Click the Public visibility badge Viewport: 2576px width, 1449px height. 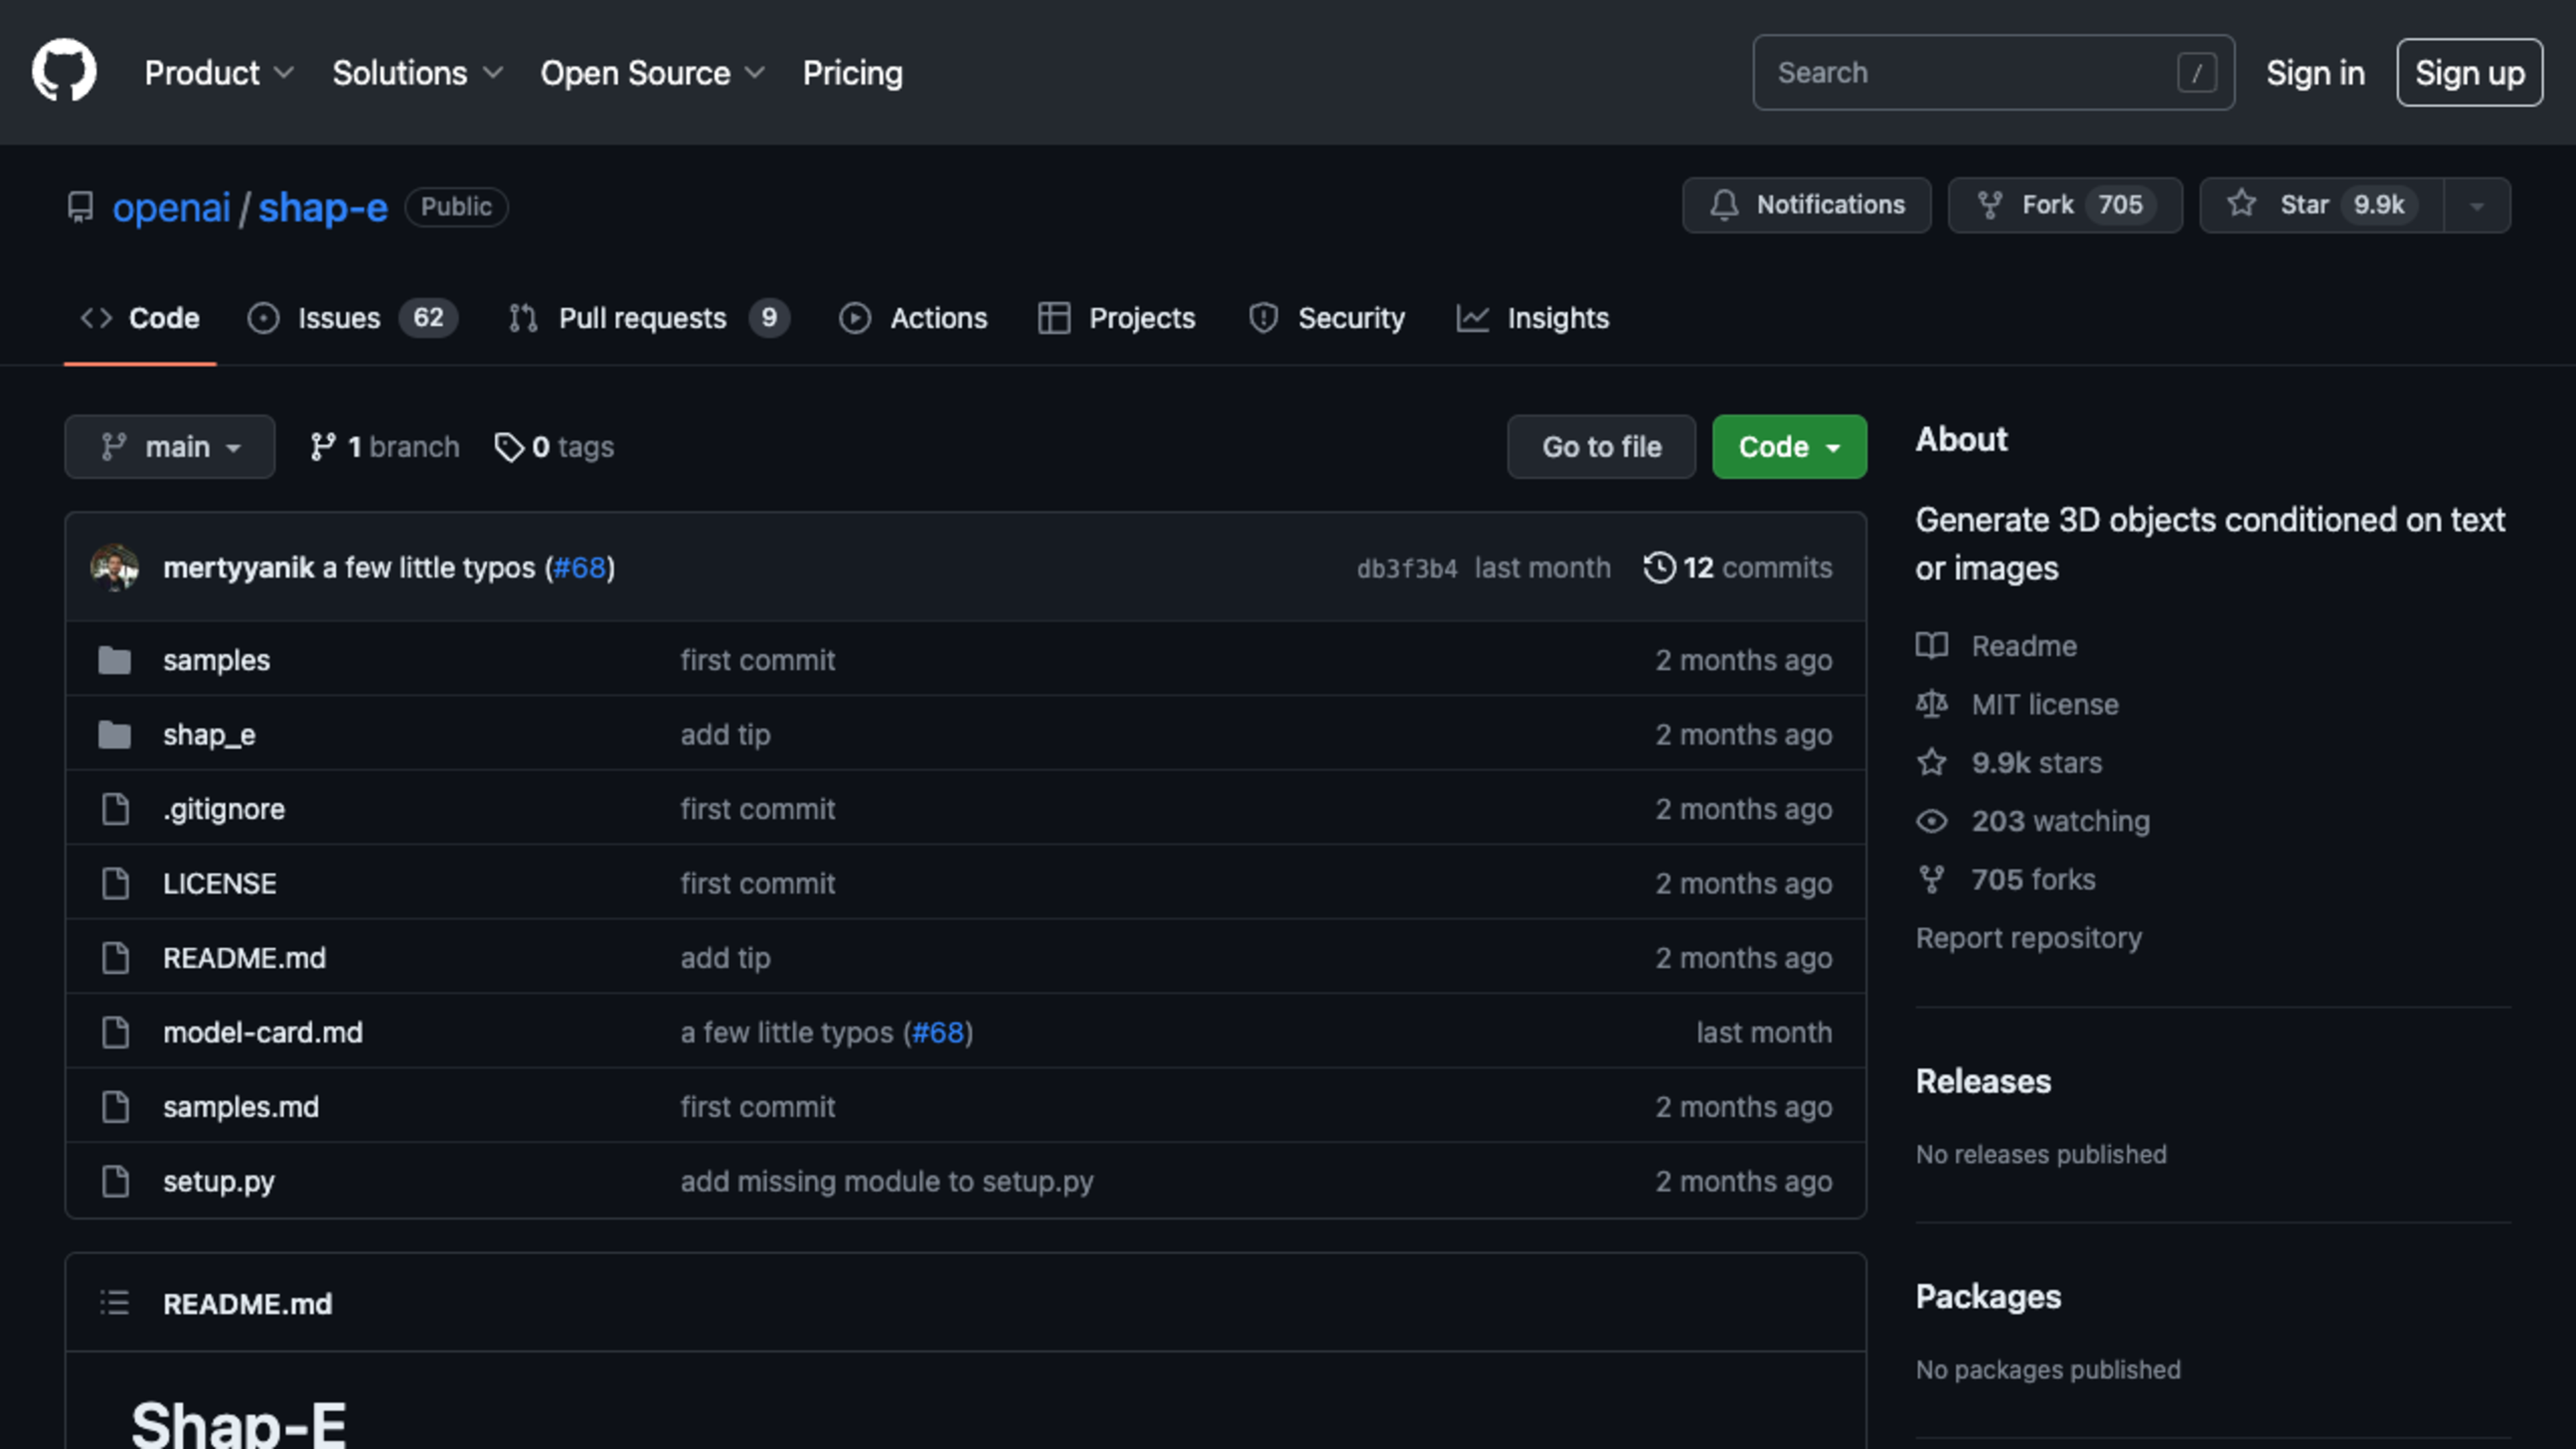tap(456, 207)
